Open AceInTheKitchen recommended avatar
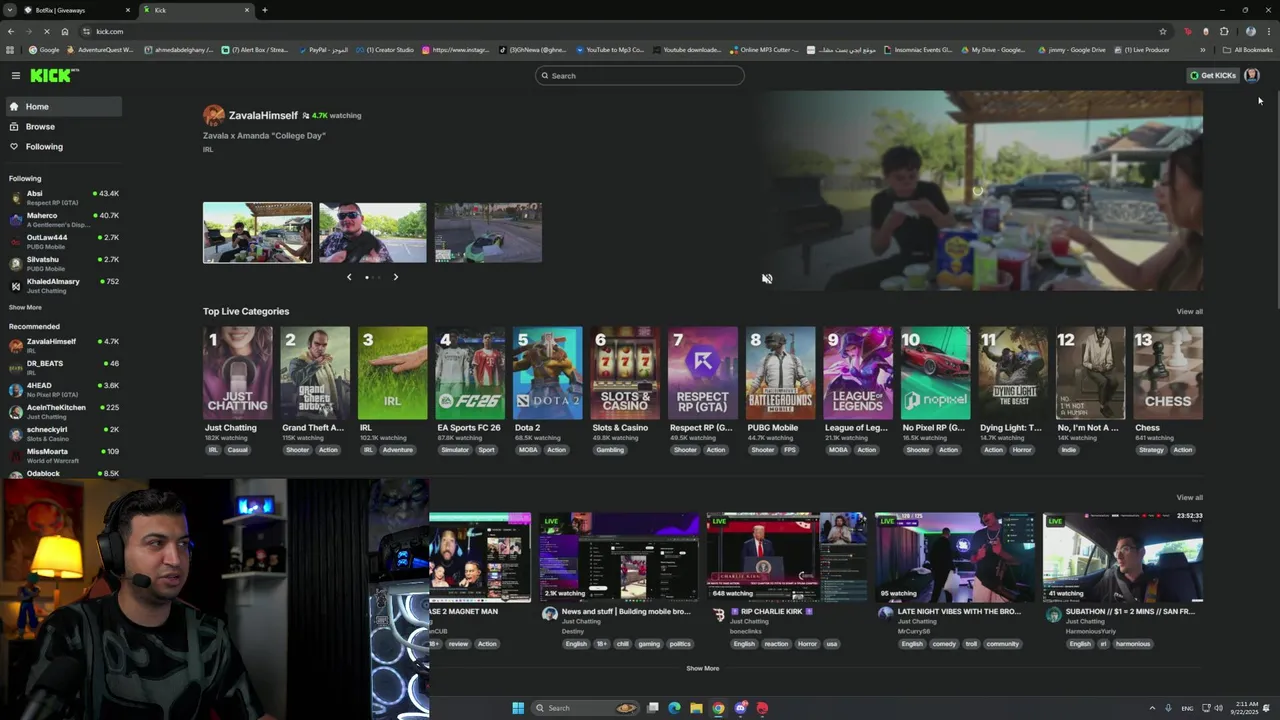Screen dimensions: 1280x720 tap(15, 411)
